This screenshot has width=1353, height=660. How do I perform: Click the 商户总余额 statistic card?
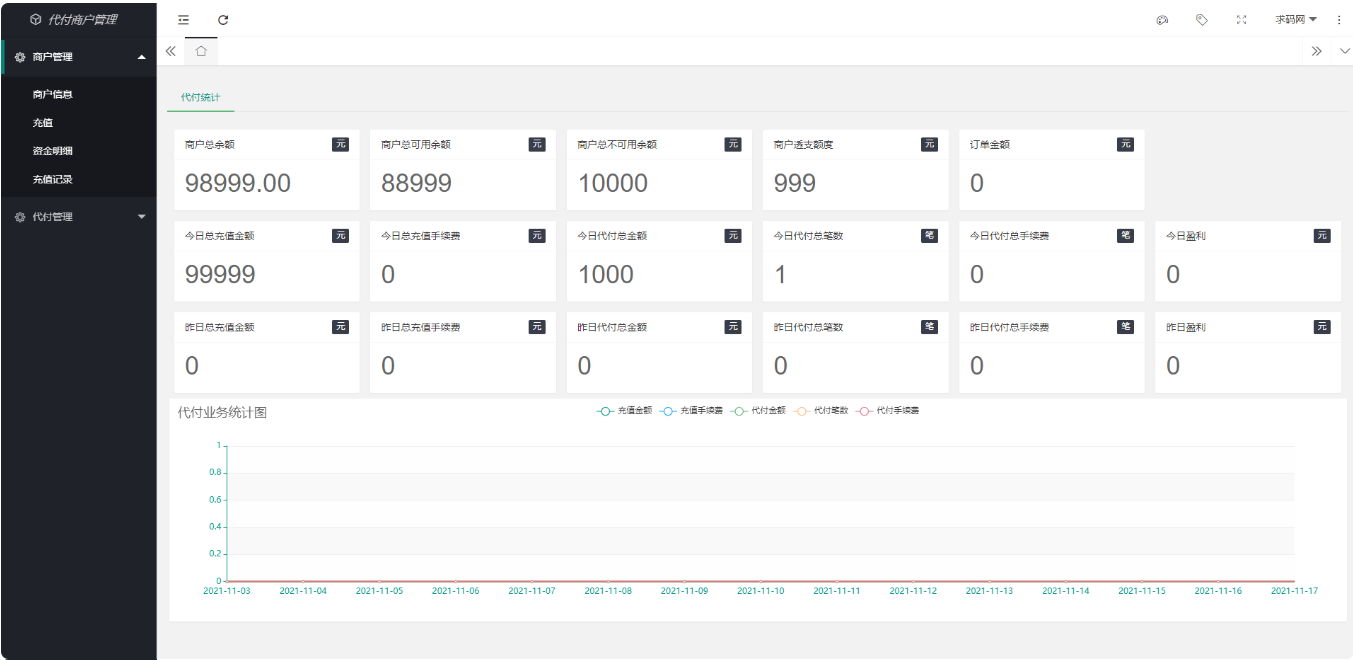[x=266, y=170]
